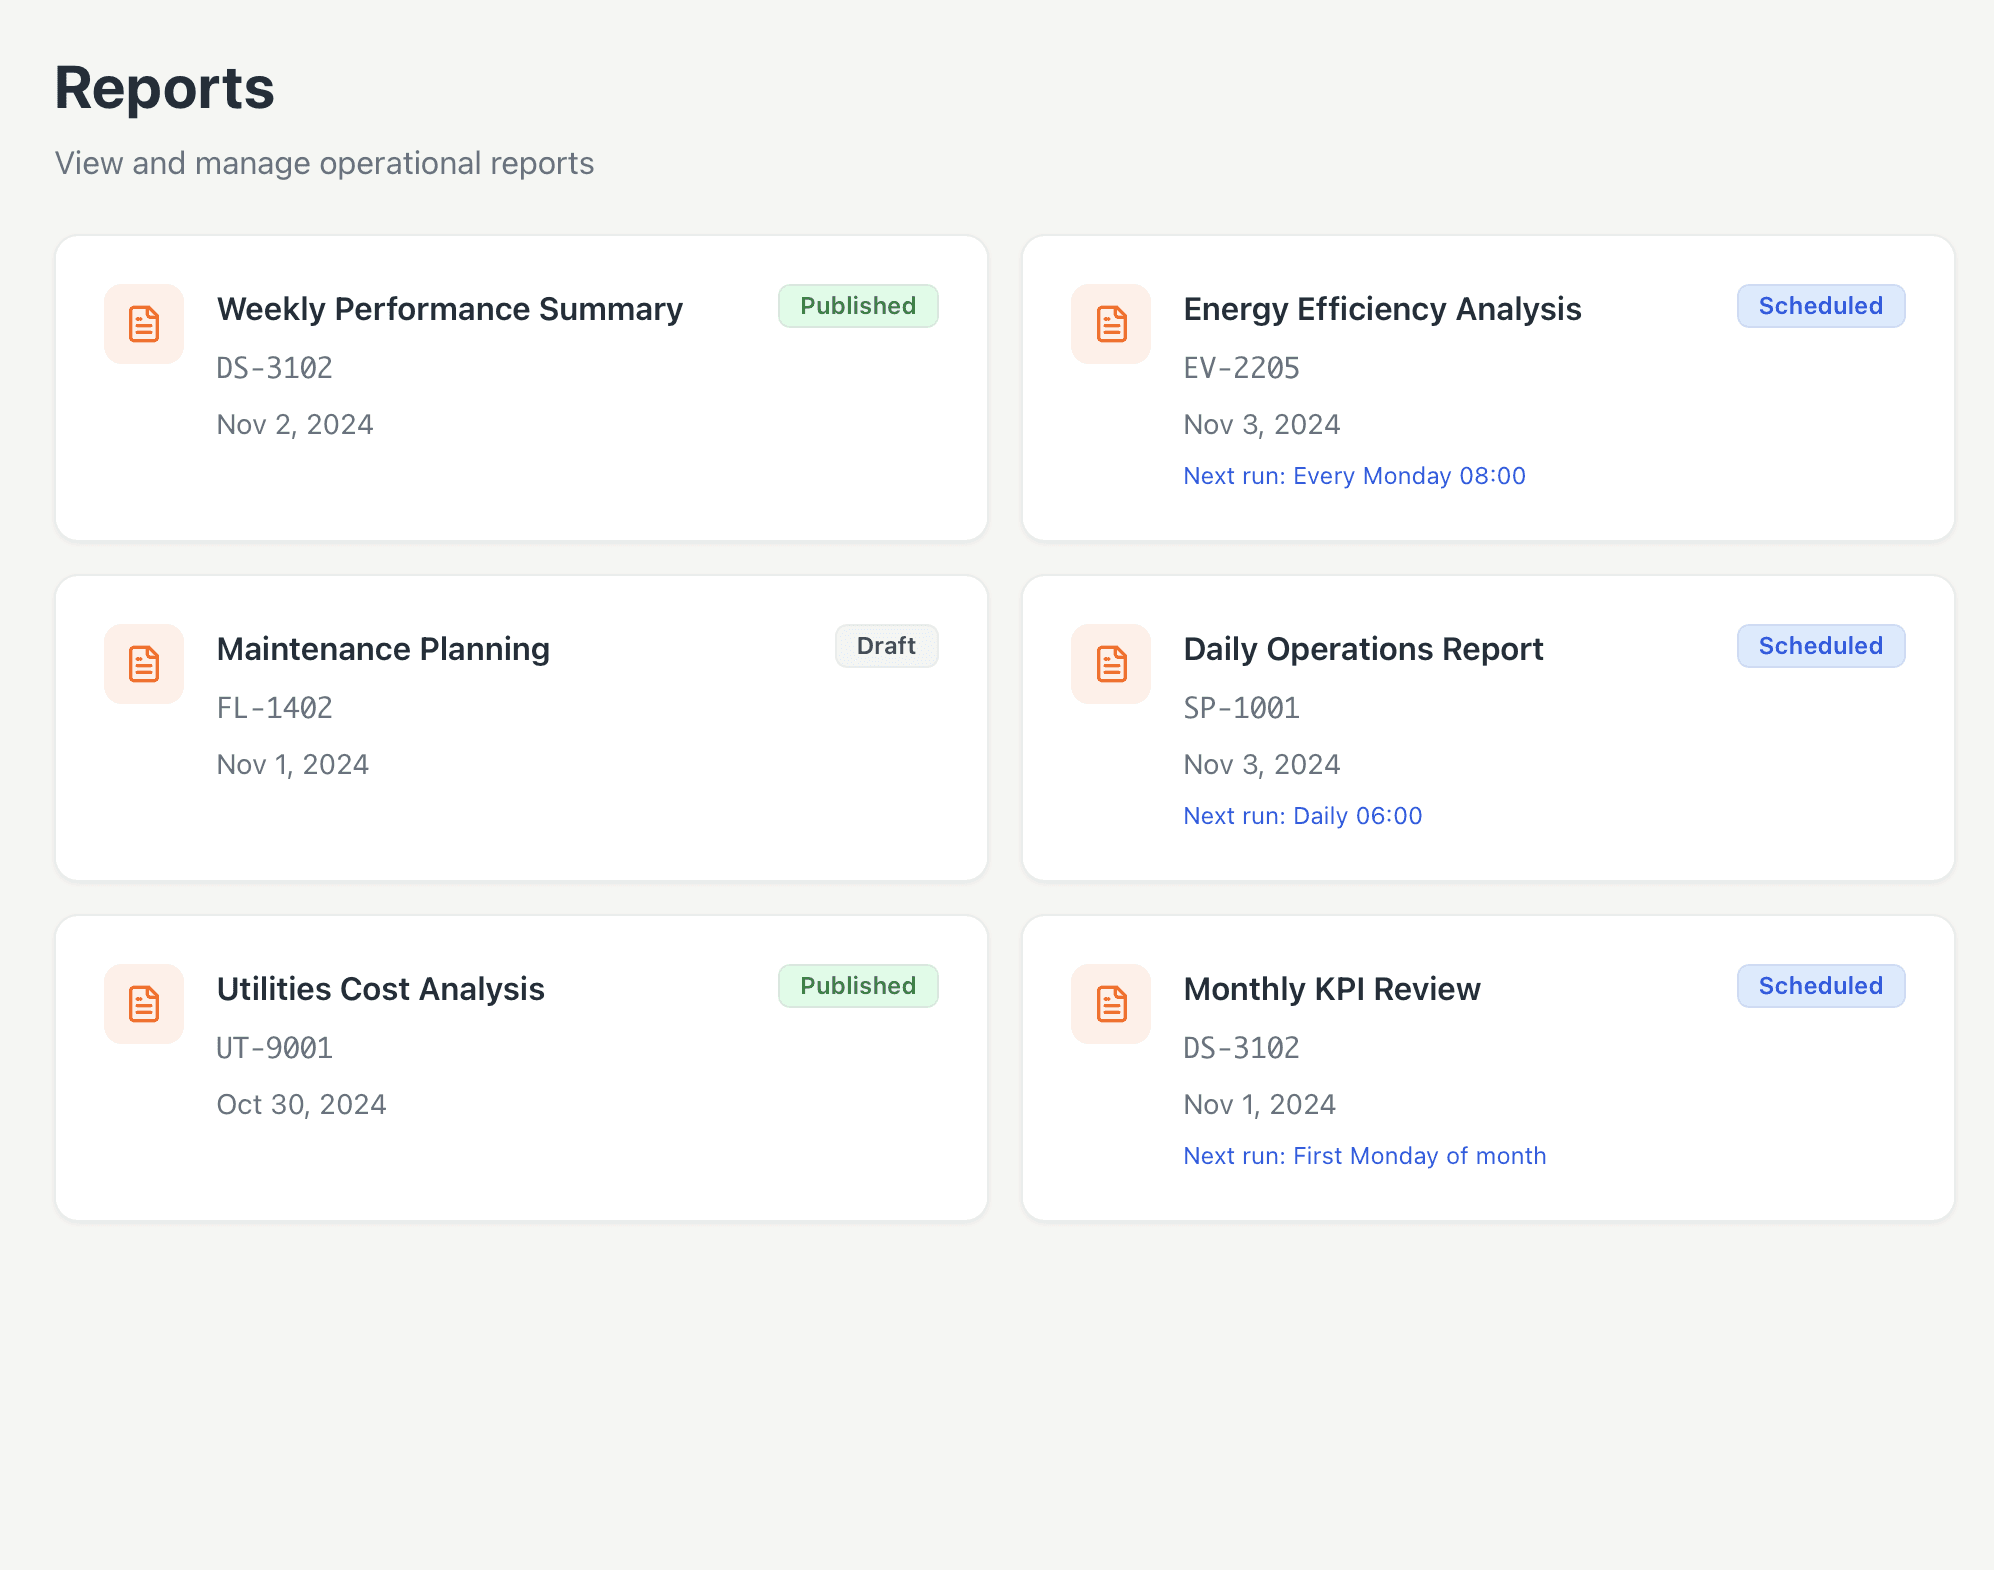The height and width of the screenshot is (1570, 1994).
Task: Click Scheduled badge on Monthly KPI Review
Action: 1820,986
